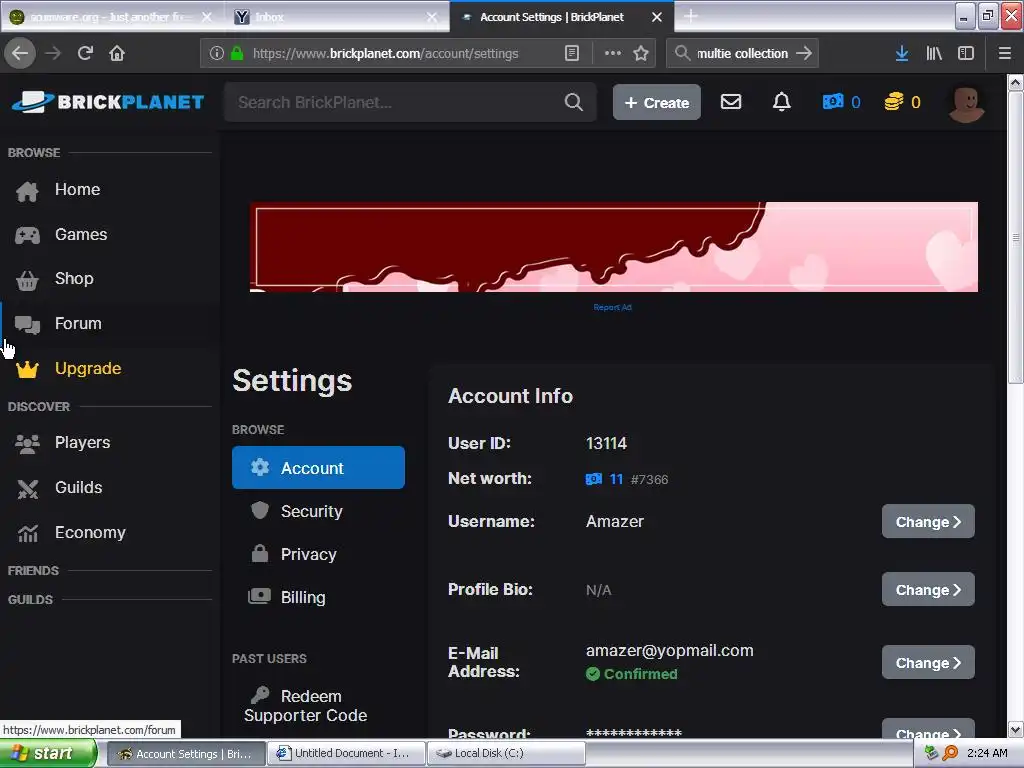Viewport: 1024px width, 768px height.
Task: Open the downloads arrow icon
Action: click(902, 53)
